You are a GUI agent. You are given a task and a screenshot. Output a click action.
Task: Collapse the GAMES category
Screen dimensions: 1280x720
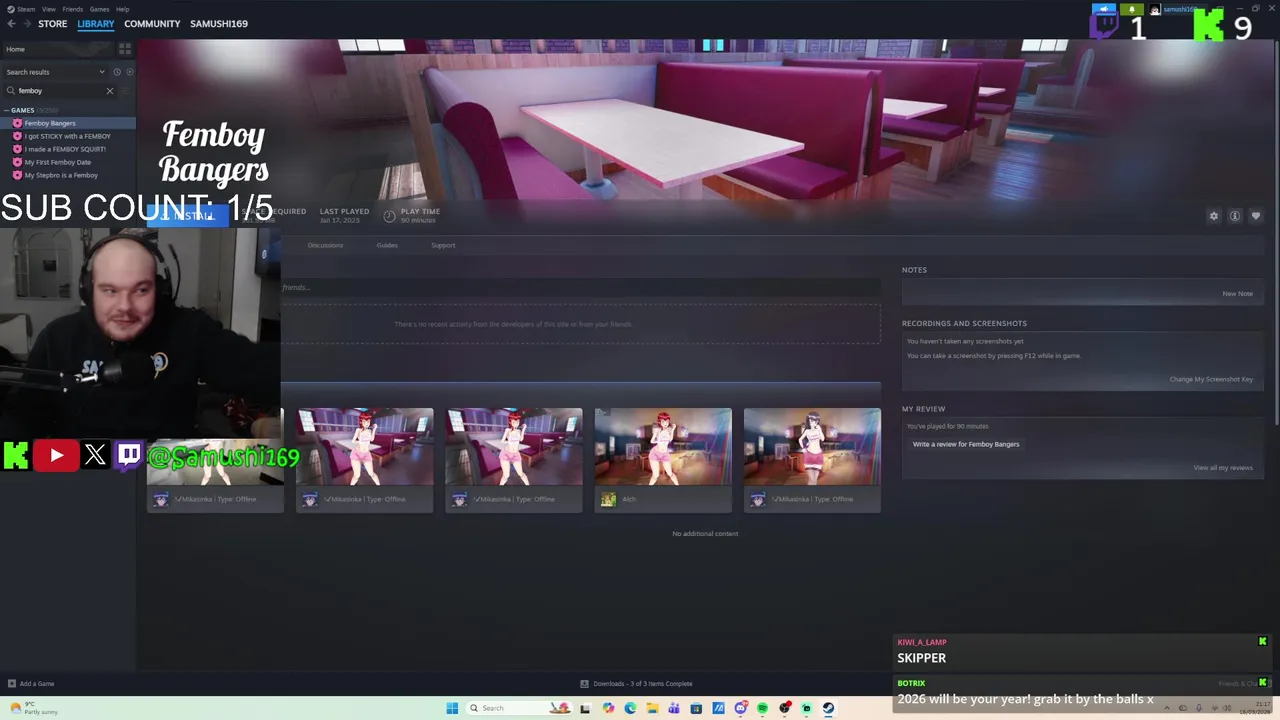tap(6, 110)
